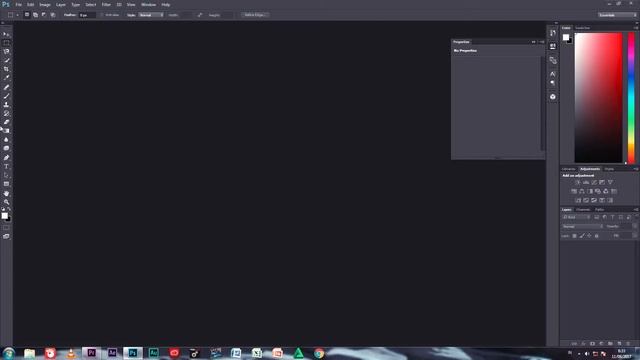Add a Photo Filter adjustment
Image resolution: width=640 pixels, height=360 pixels.
coord(598,191)
